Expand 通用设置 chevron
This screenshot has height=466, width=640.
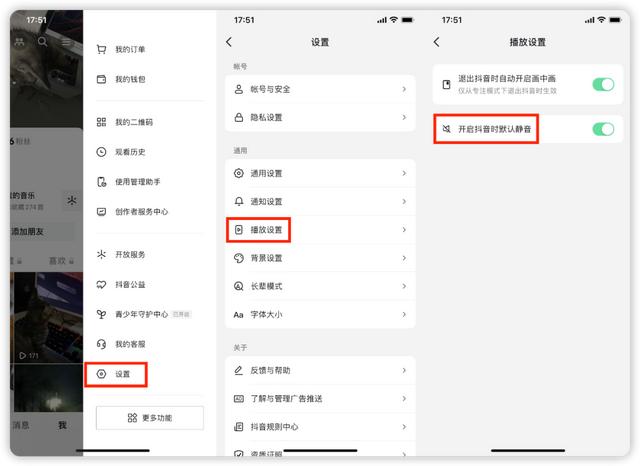[404, 173]
